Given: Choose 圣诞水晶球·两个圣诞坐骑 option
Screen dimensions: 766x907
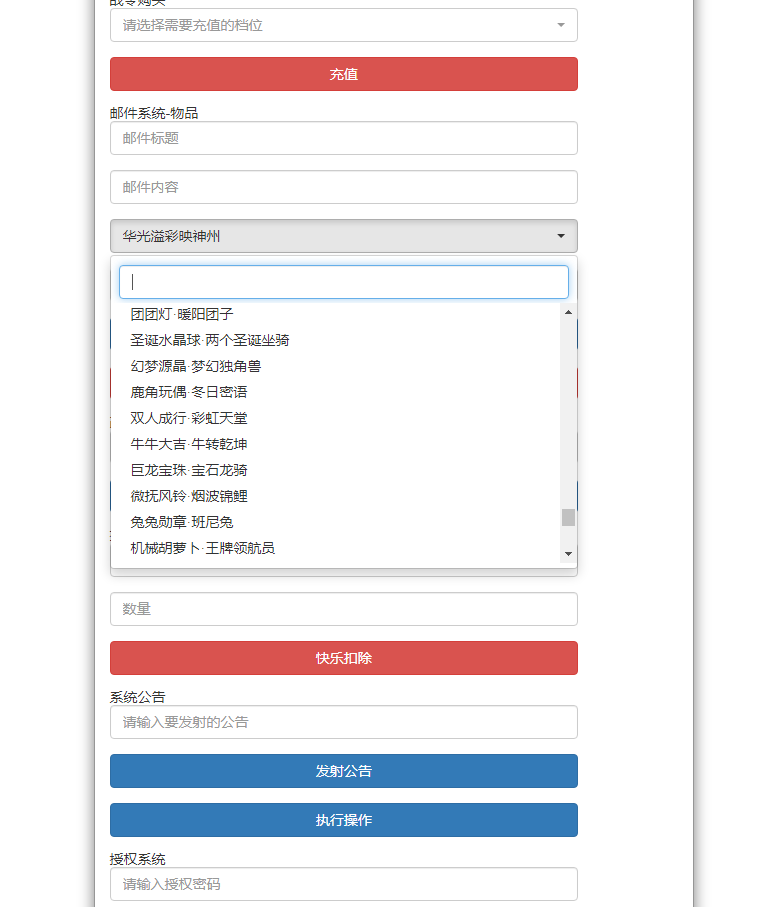Looking at the screenshot, I should (x=210, y=340).
